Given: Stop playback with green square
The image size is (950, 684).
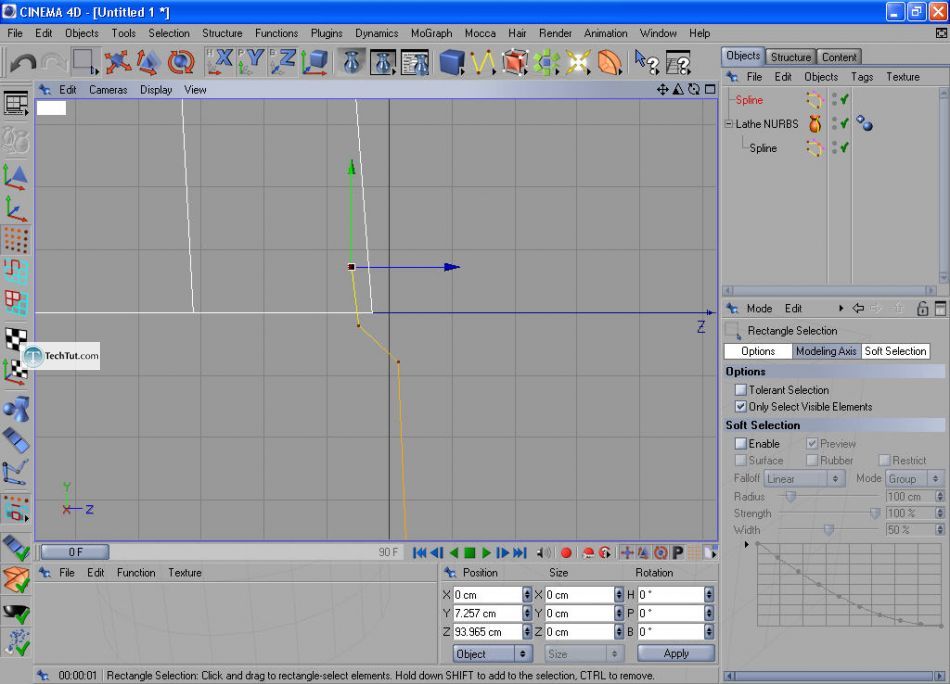Looking at the screenshot, I should tap(470, 553).
